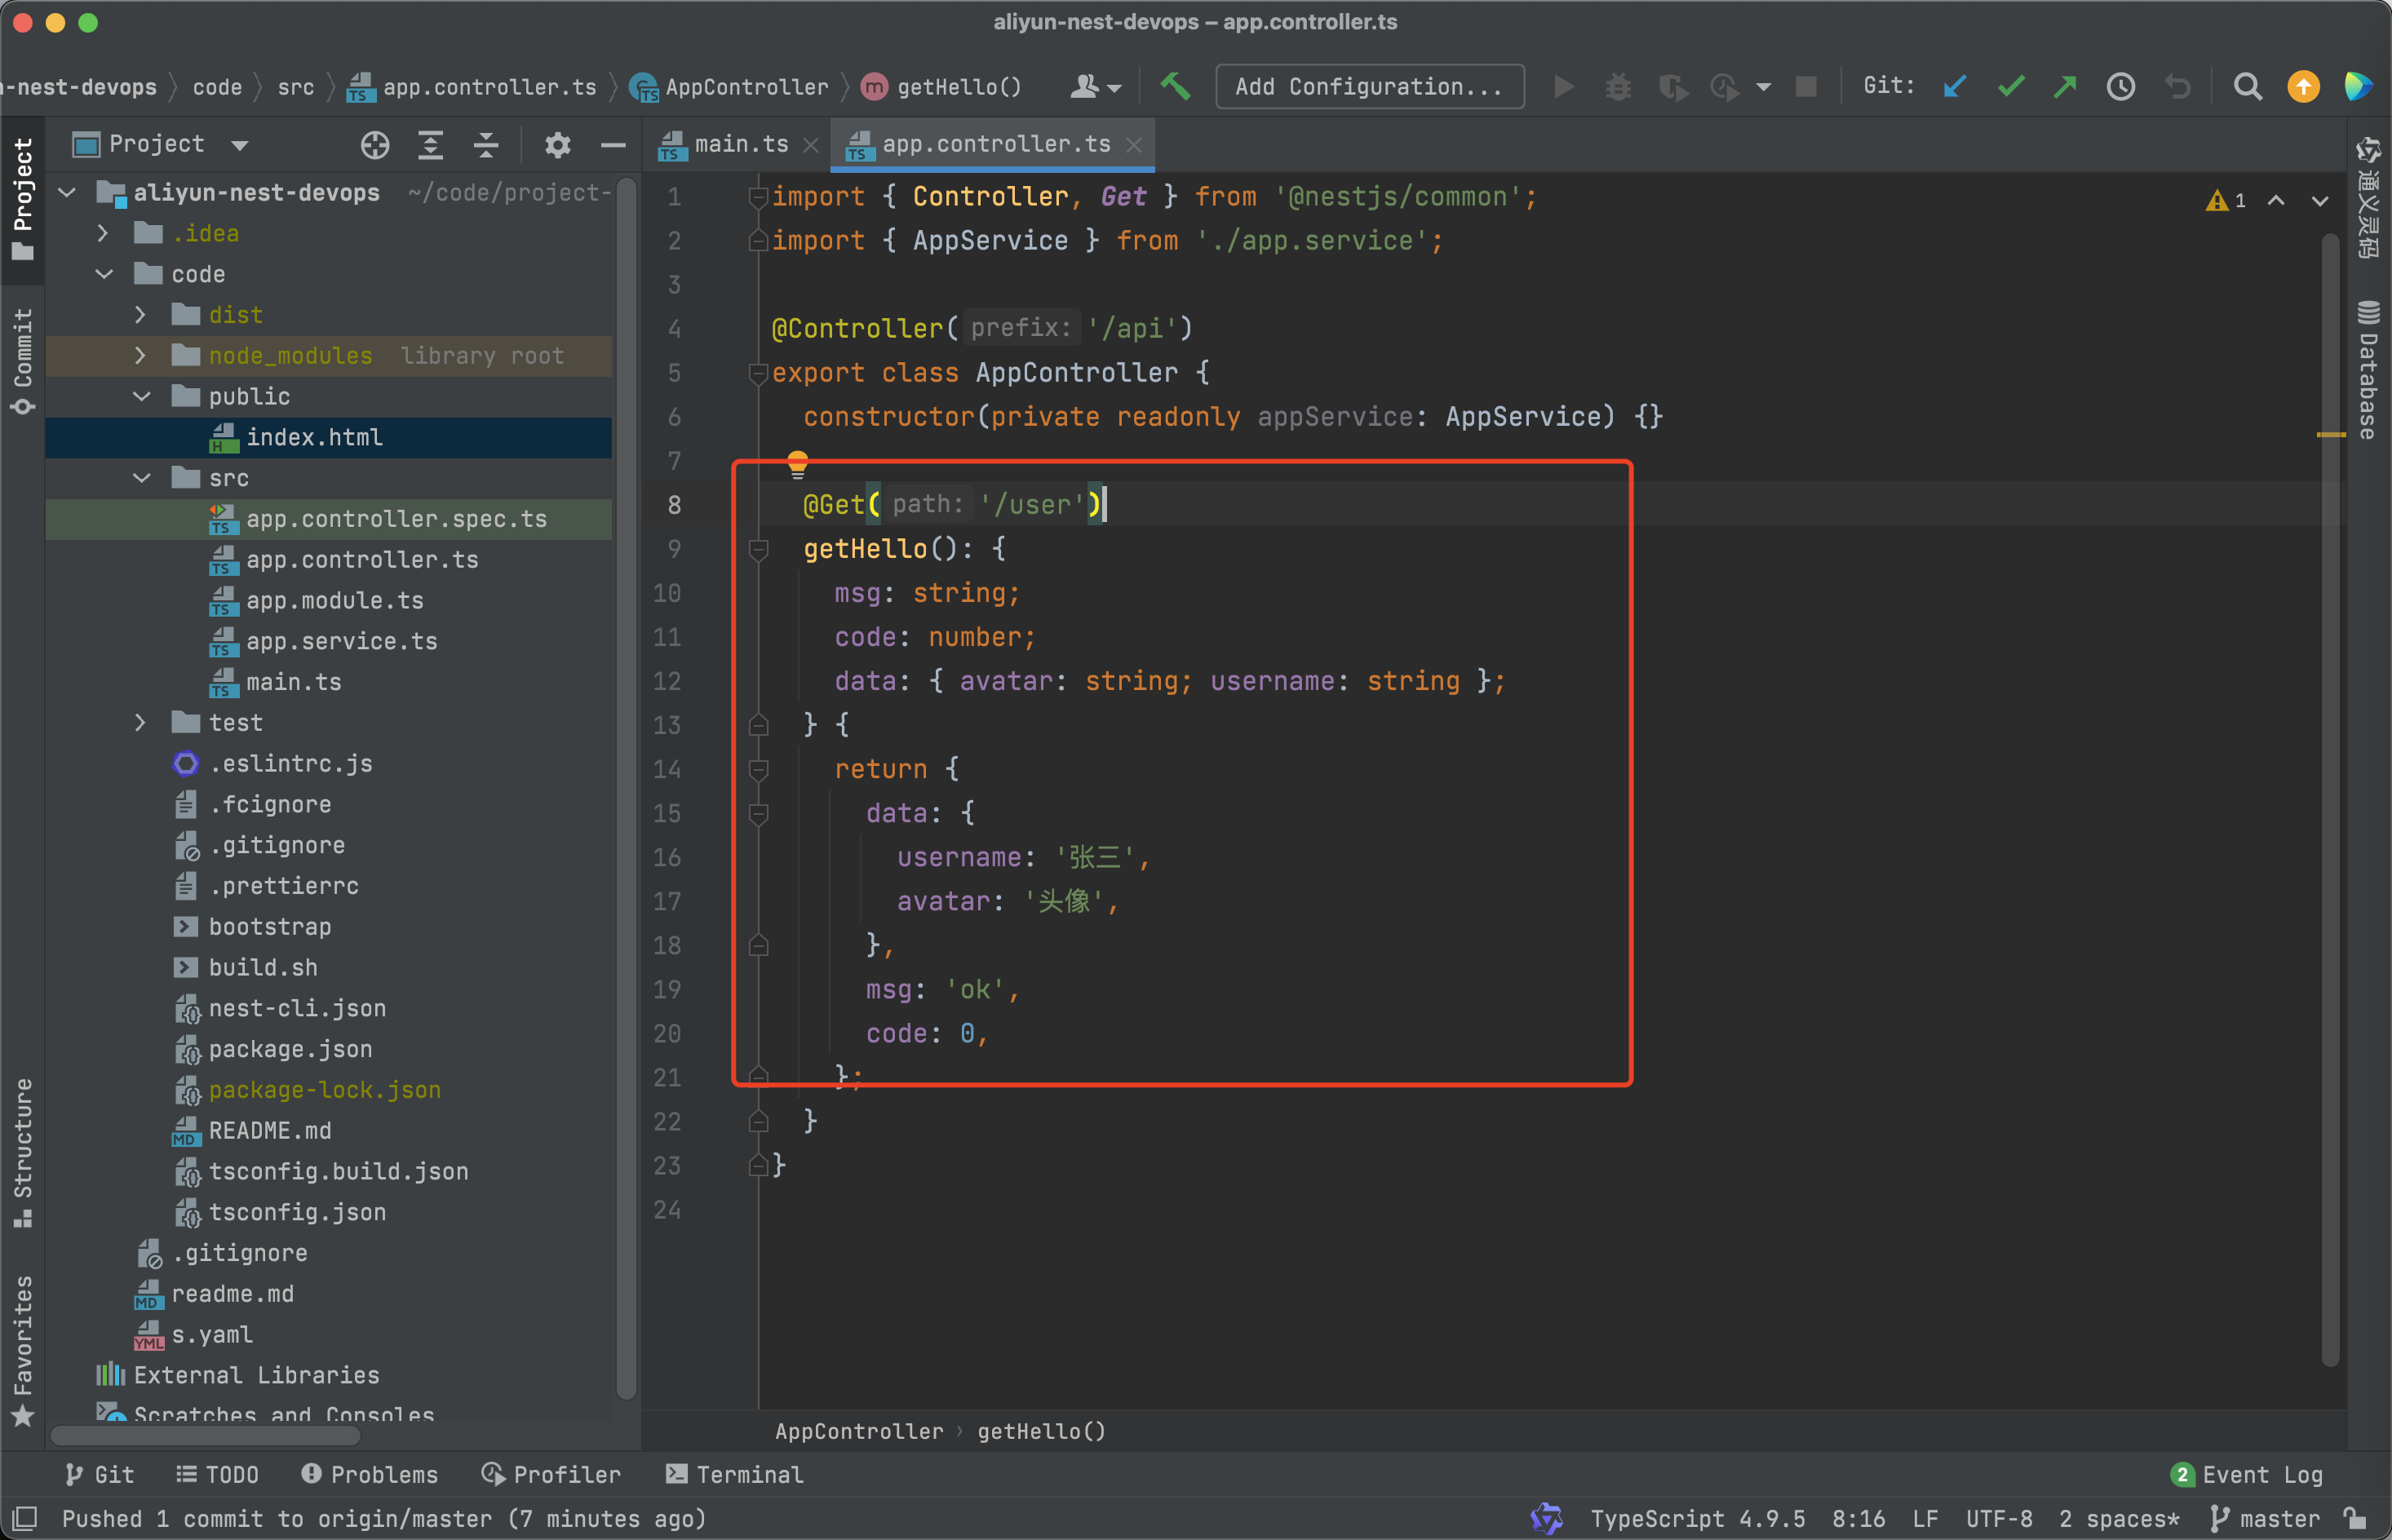Collapse the aliyun-nest-devops root folder
Screen dimensions: 2392x1540
click(x=67, y=192)
